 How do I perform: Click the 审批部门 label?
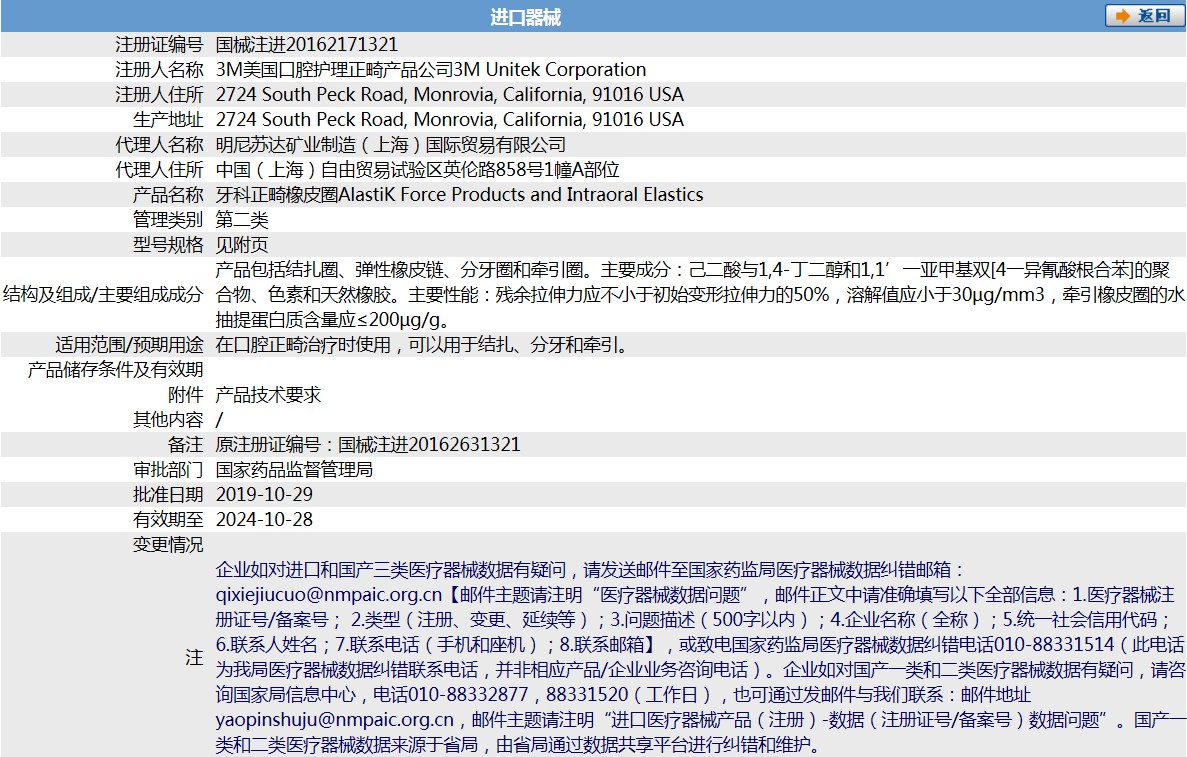pos(168,469)
